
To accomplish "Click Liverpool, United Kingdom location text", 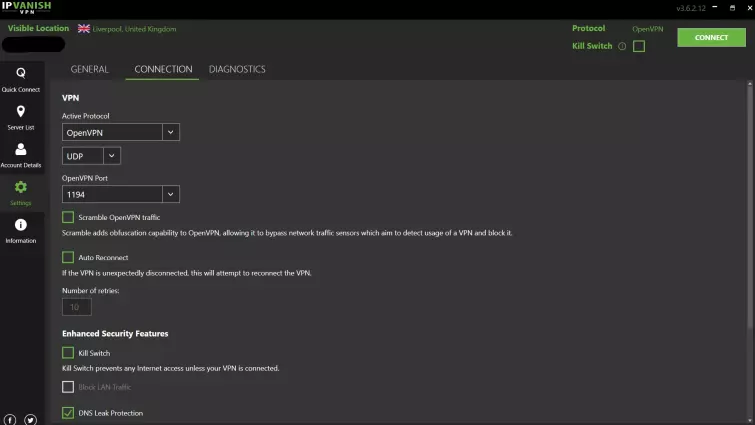I will click(x=134, y=29).
